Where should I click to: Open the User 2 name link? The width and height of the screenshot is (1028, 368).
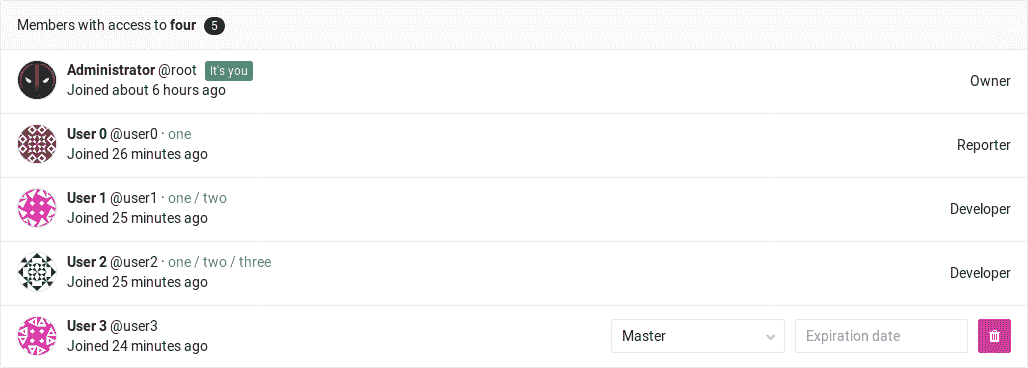coord(87,262)
